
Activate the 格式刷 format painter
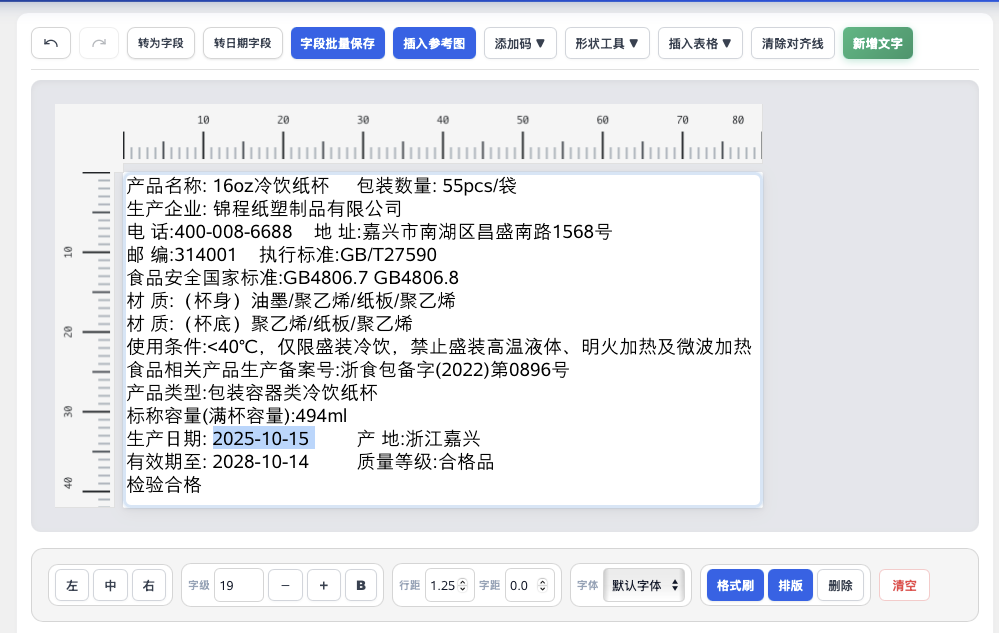[x=735, y=585]
